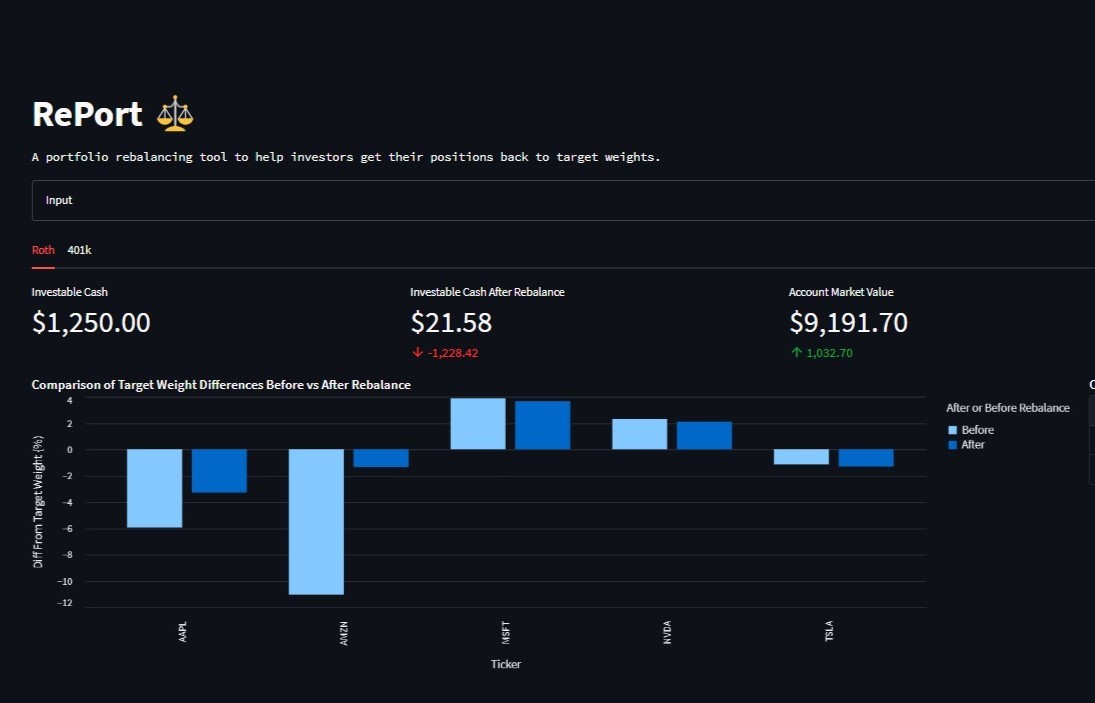This screenshot has width=1095, height=703.
Task: Open the 401k account tab
Action: click(79, 250)
